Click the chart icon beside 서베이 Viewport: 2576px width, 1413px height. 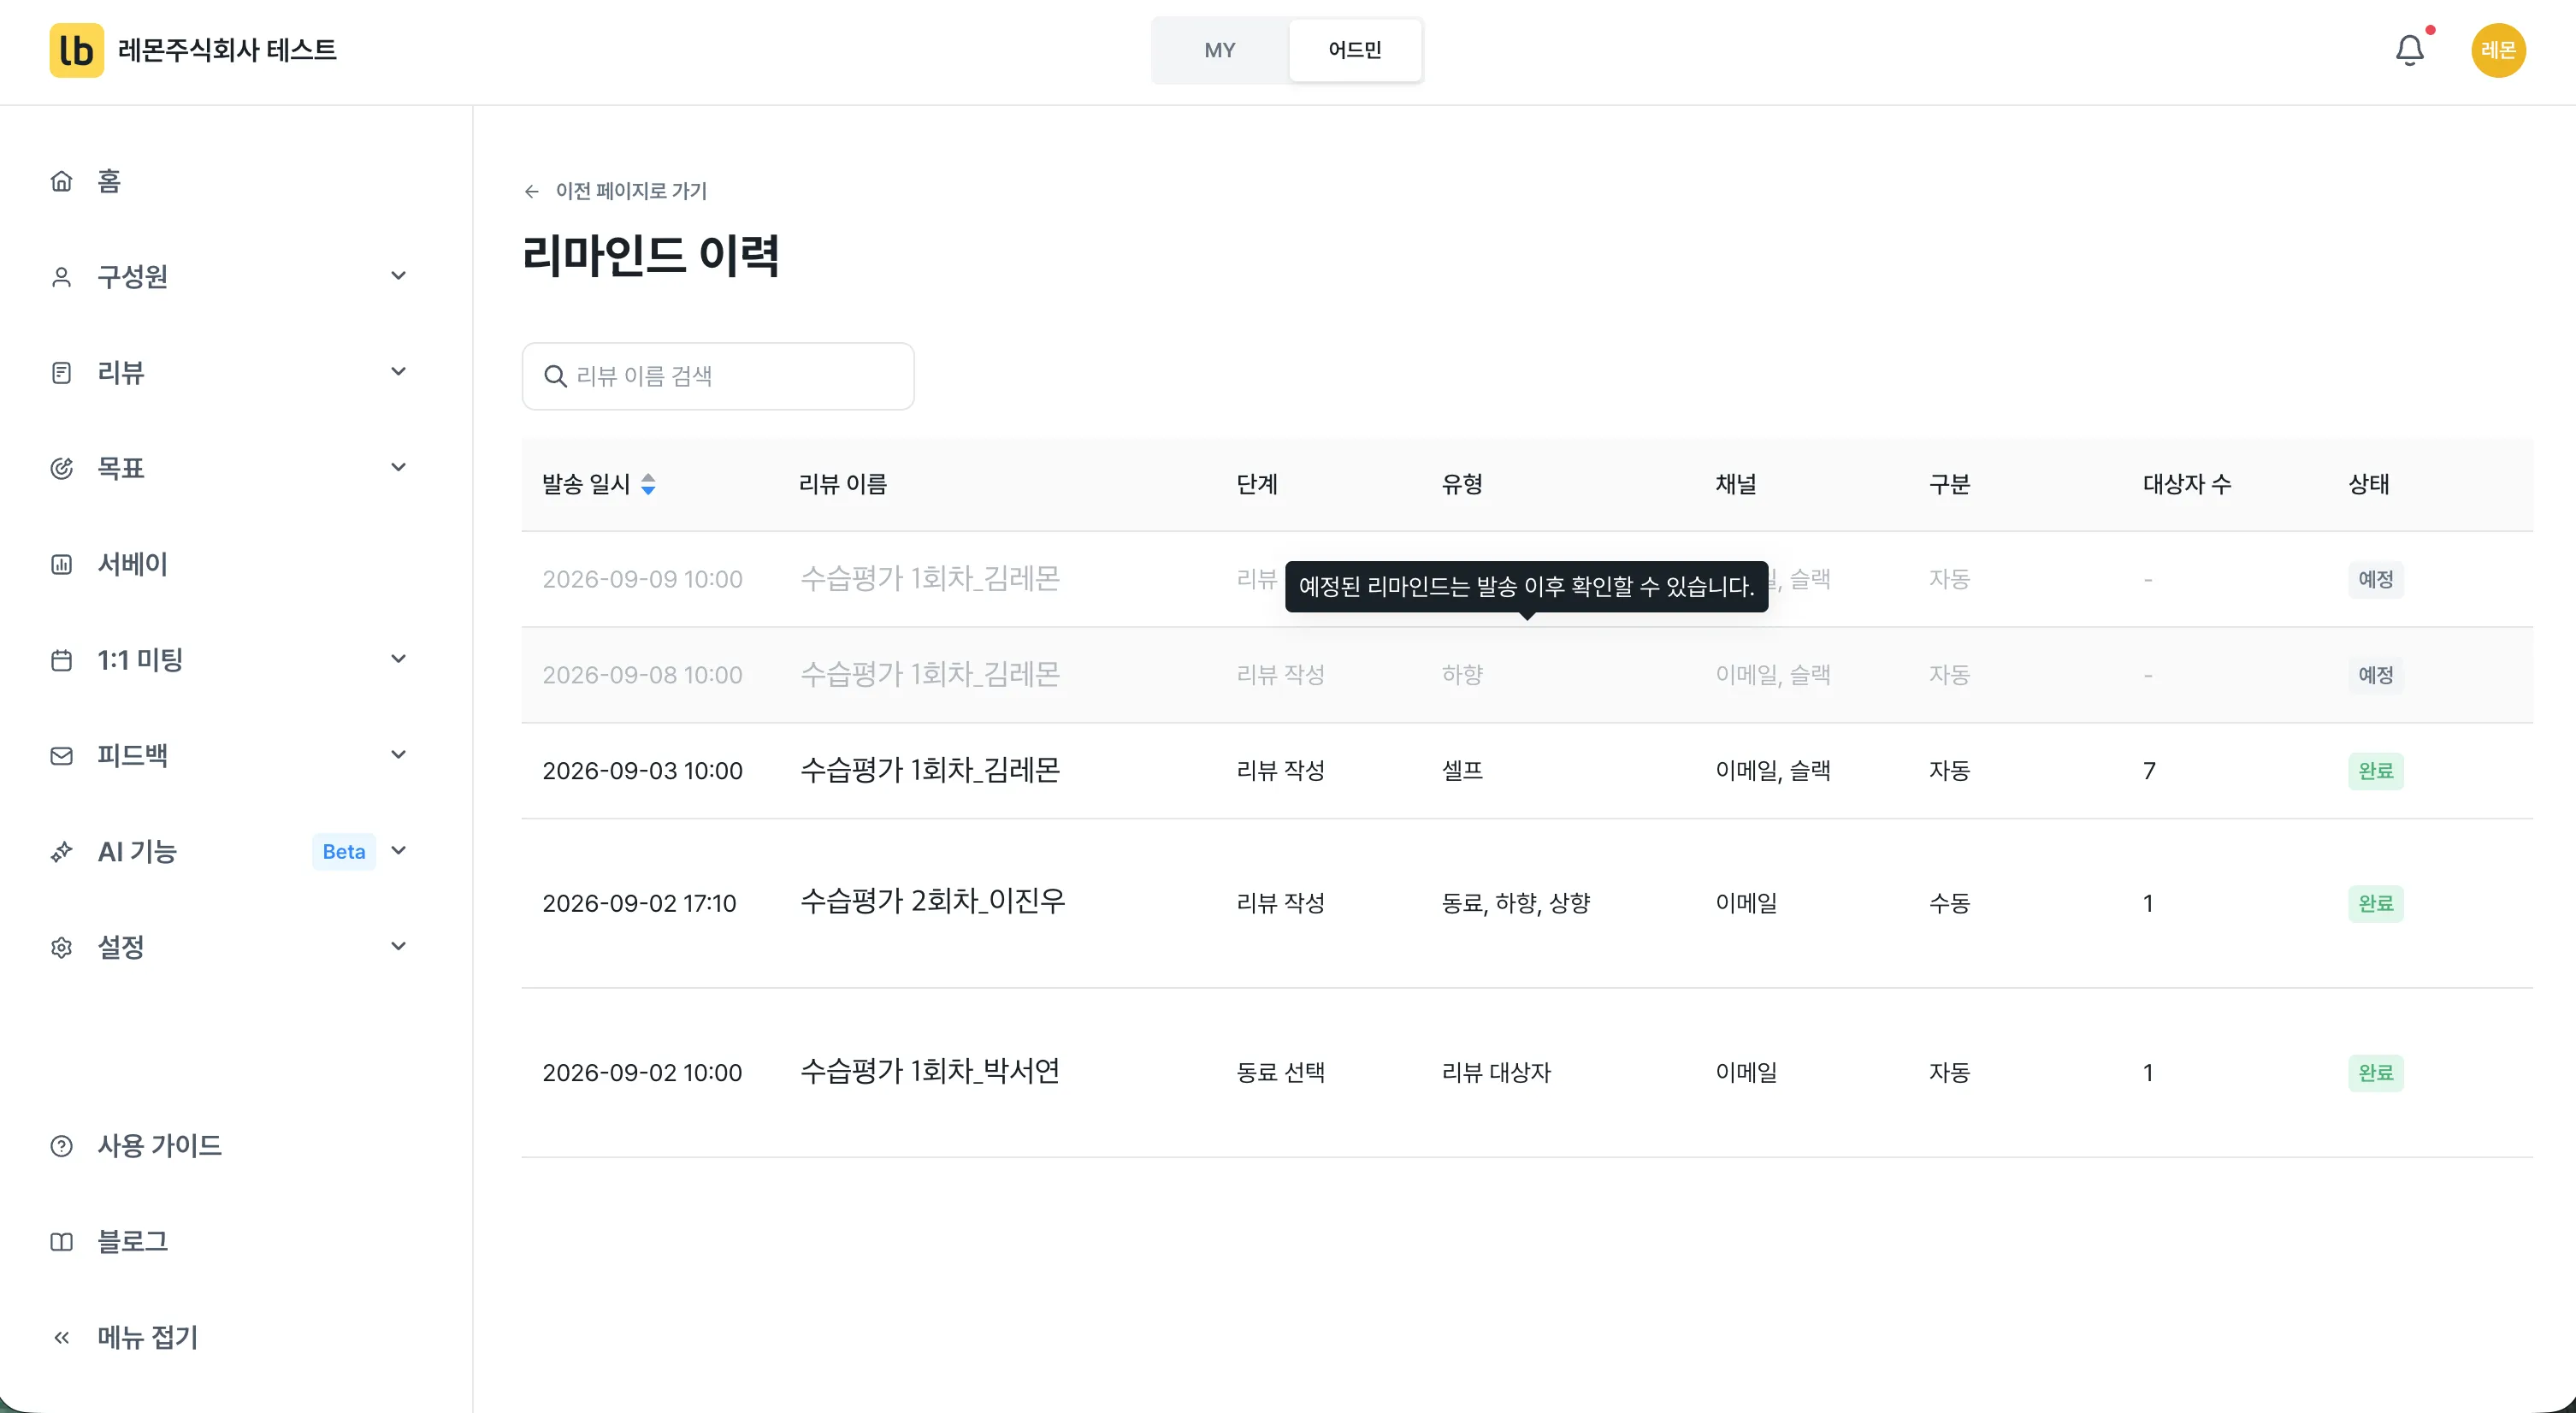62,564
